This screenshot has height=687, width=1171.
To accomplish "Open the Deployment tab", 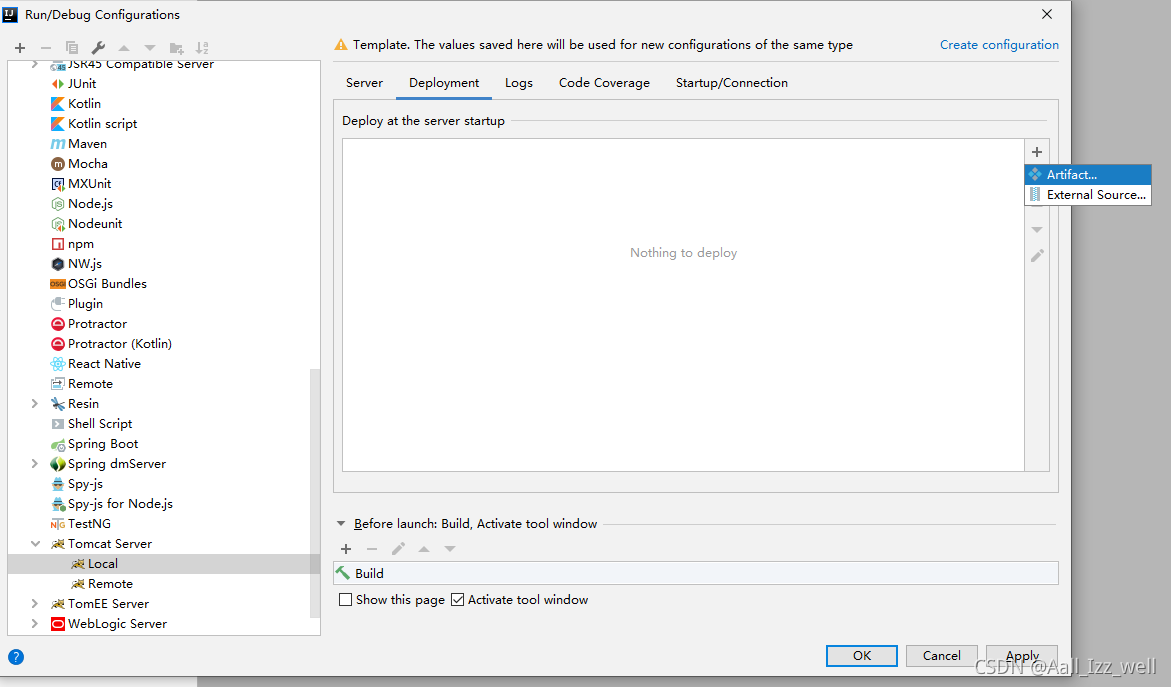I will [x=444, y=83].
